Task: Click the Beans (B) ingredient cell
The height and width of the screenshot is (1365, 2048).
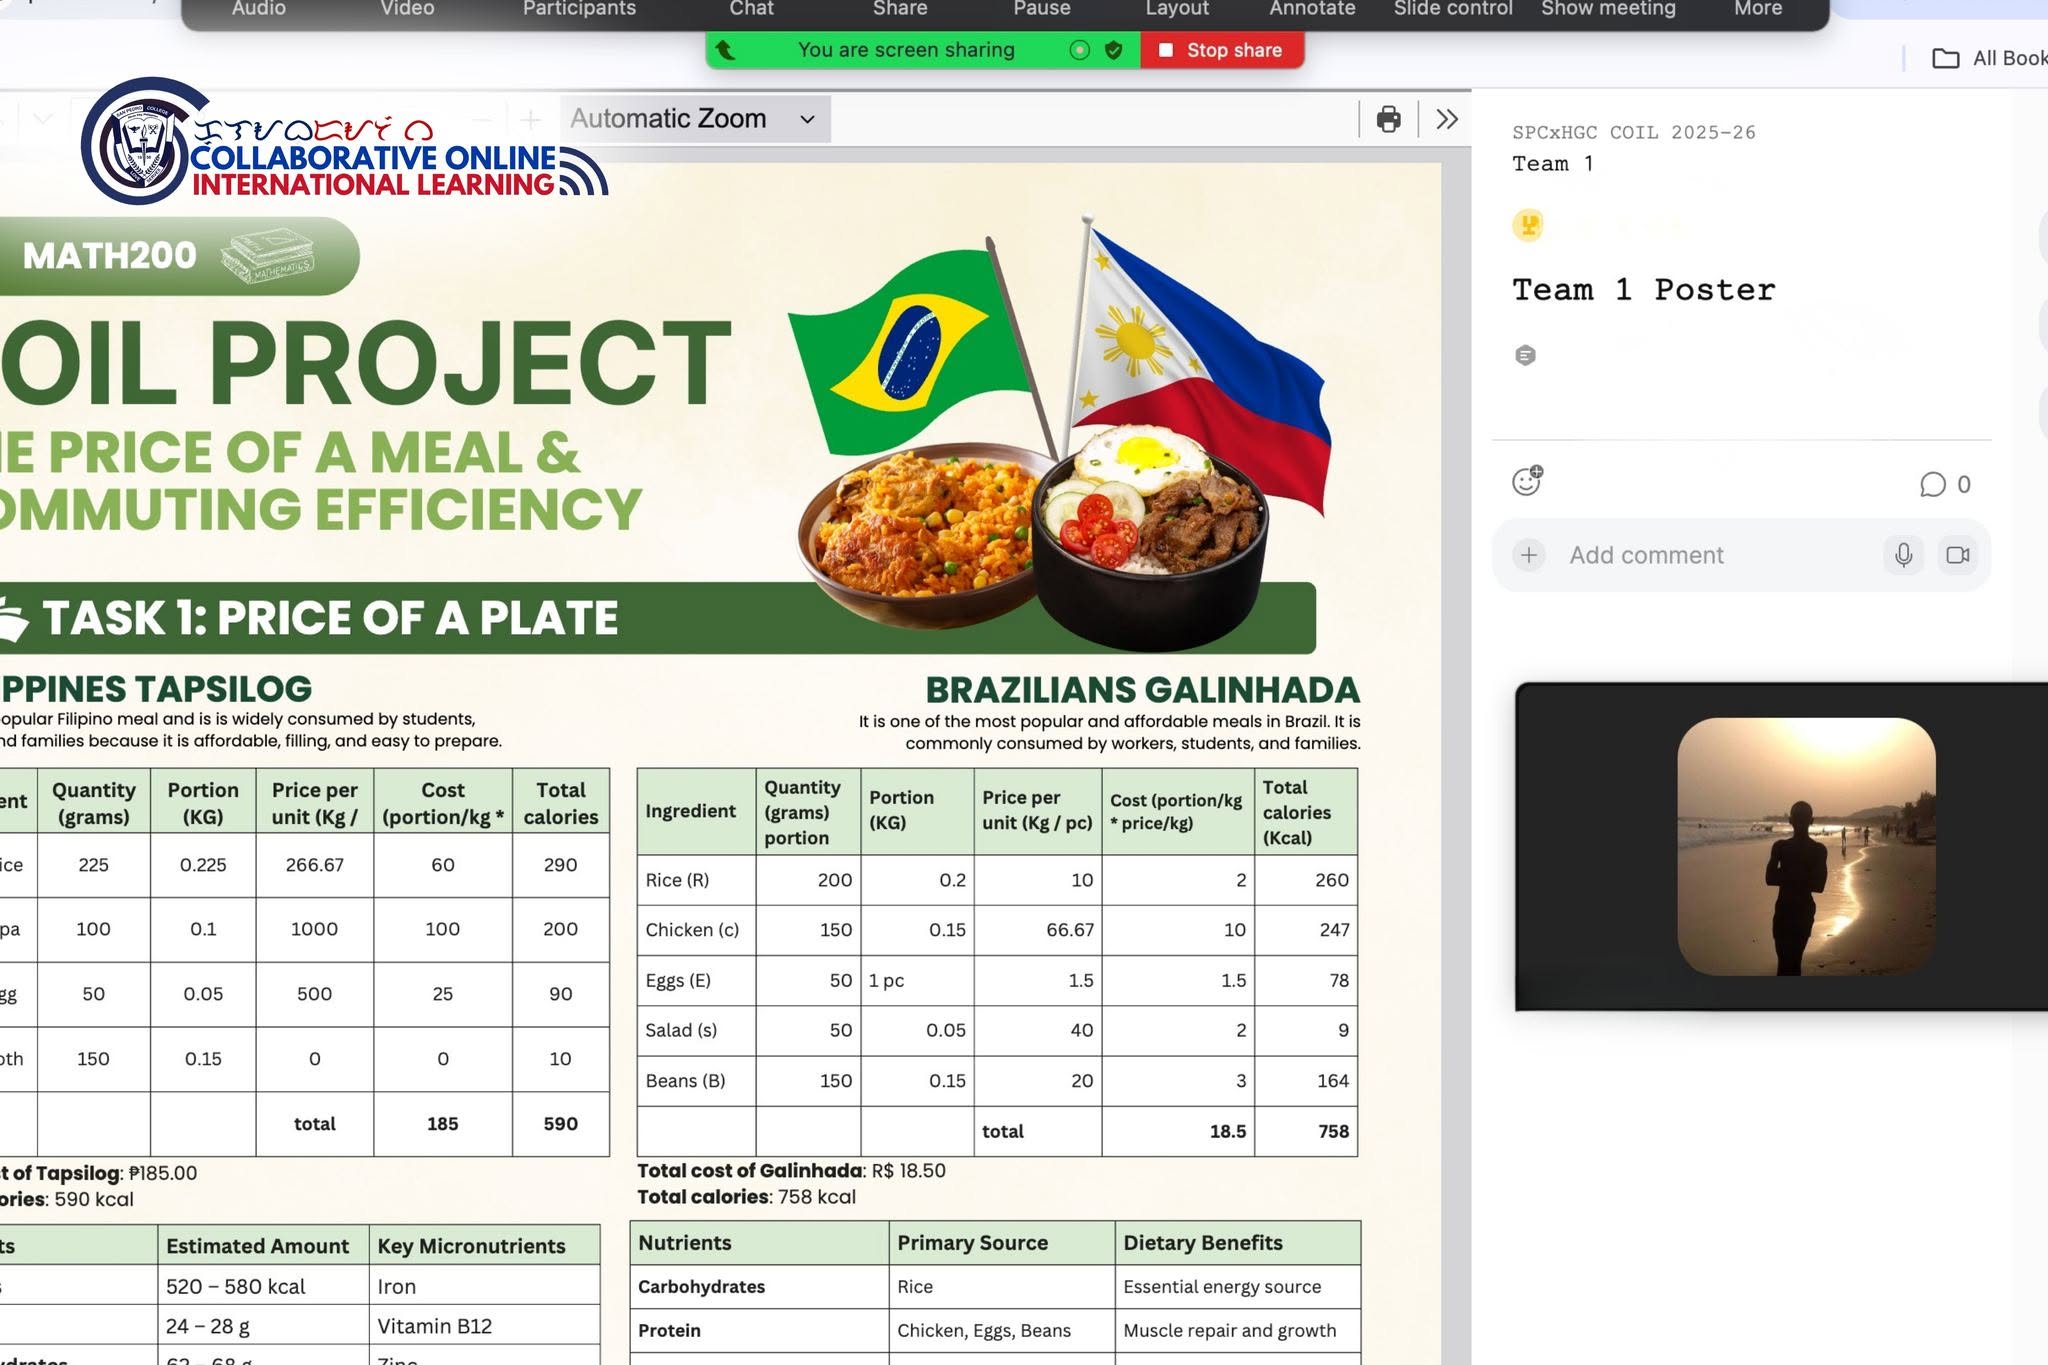Action: tap(696, 1081)
